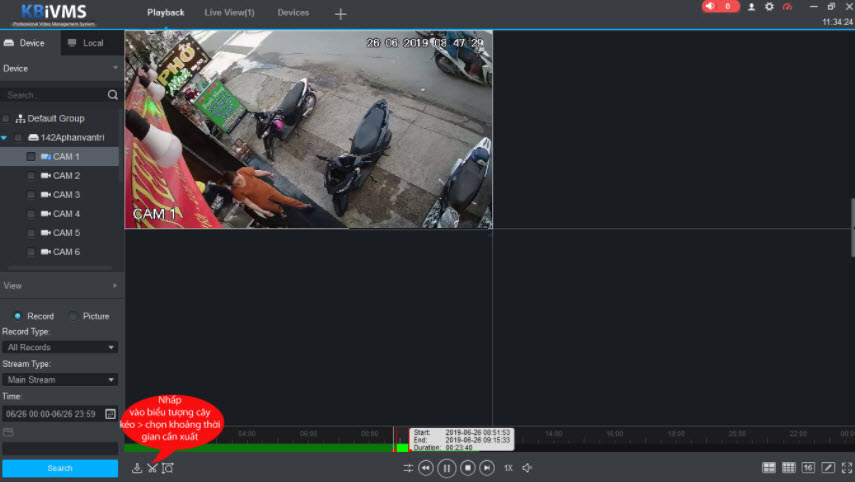The width and height of the screenshot is (855, 482).
Task: Select the Picture radio button
Action: point(73,316)
